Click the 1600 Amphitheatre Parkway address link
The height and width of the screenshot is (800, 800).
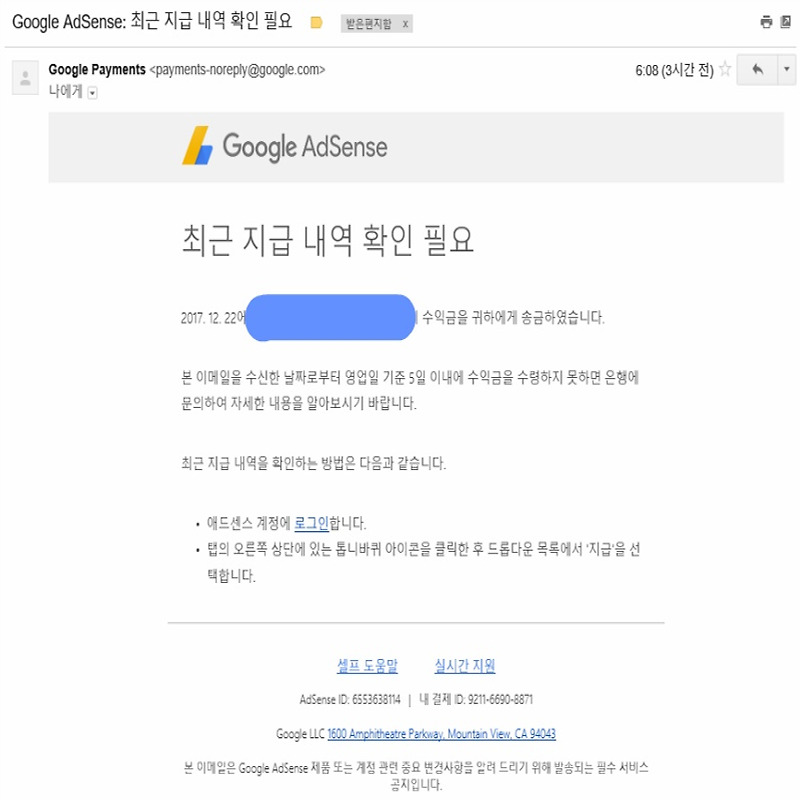[441, 734]
